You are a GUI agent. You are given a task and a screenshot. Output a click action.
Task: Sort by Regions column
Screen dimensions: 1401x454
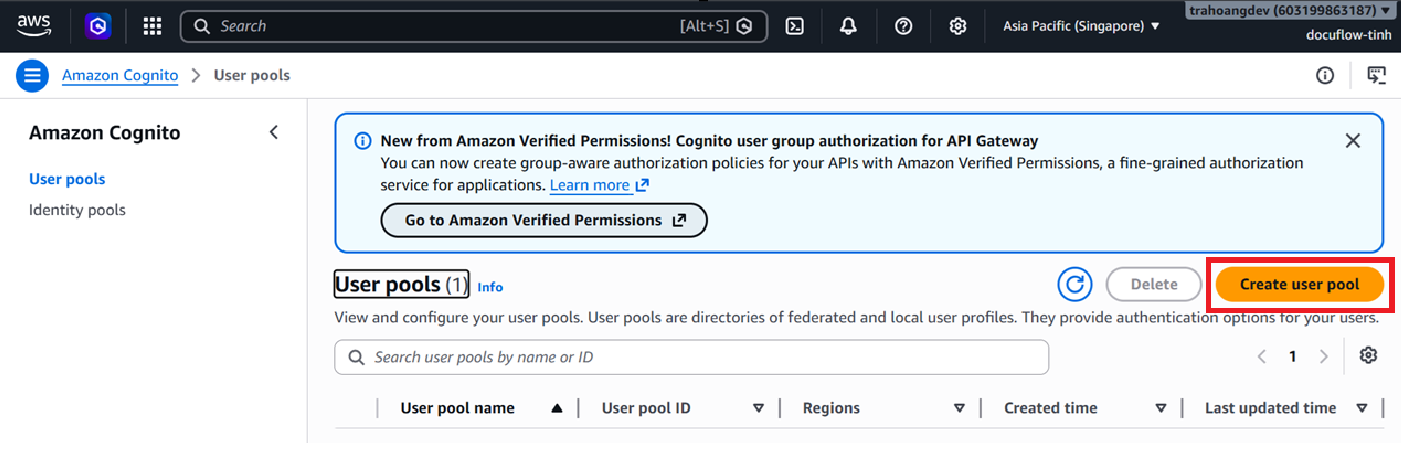959,408
